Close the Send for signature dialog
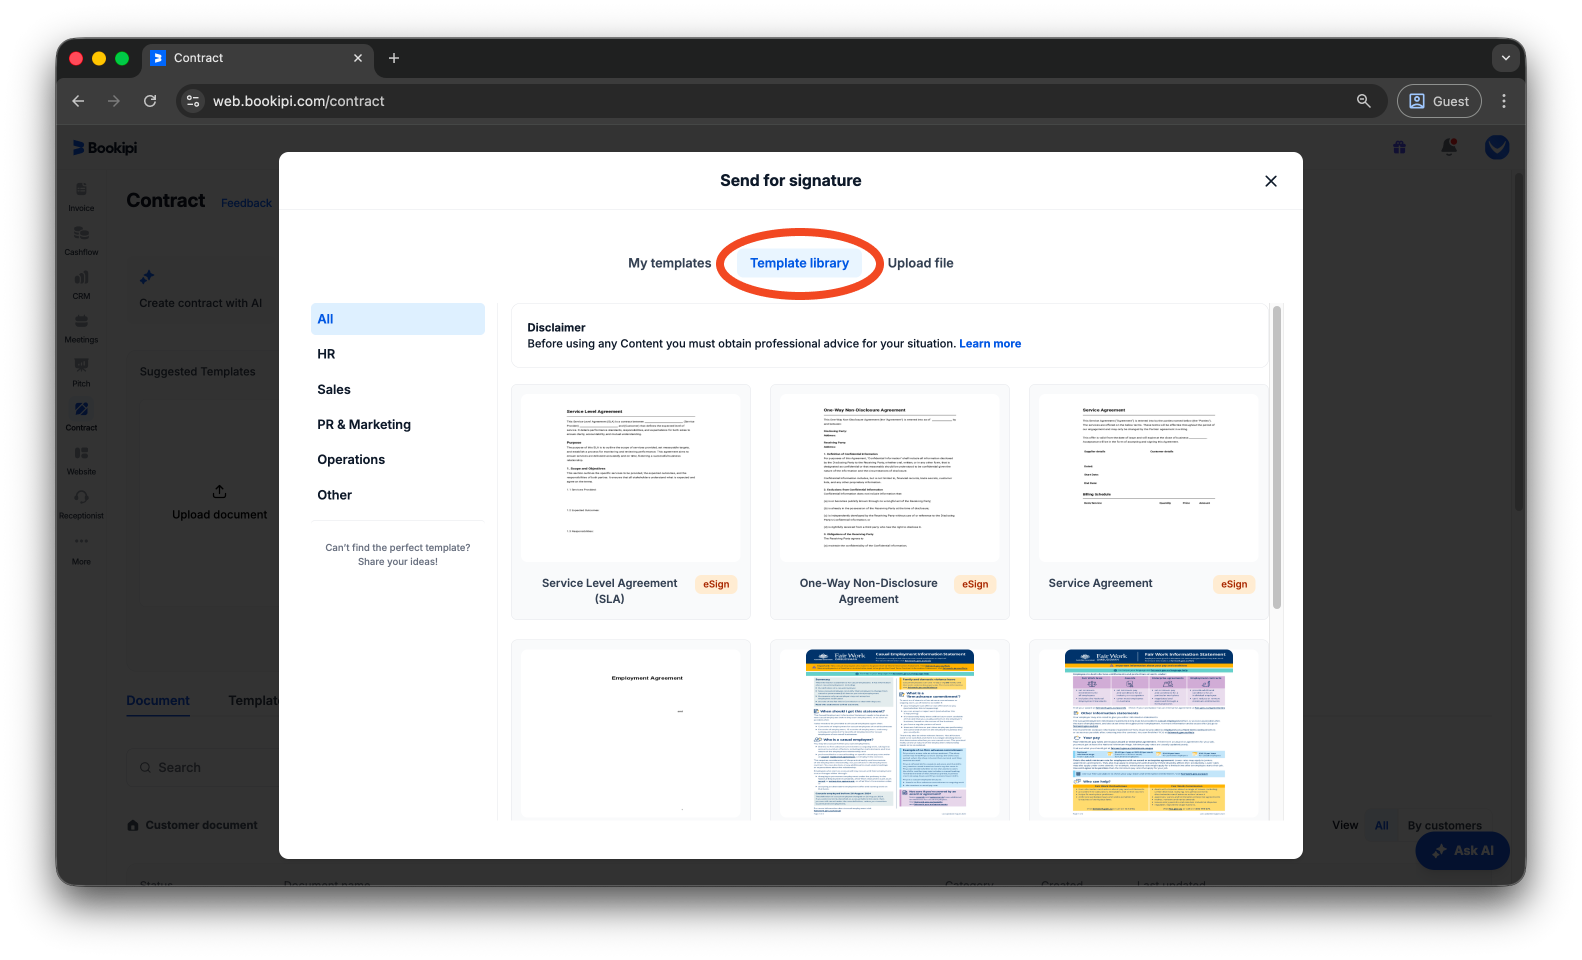The height and width of the screenshot is (960, 1582). pyautogui.click(x=1271, y=181)
